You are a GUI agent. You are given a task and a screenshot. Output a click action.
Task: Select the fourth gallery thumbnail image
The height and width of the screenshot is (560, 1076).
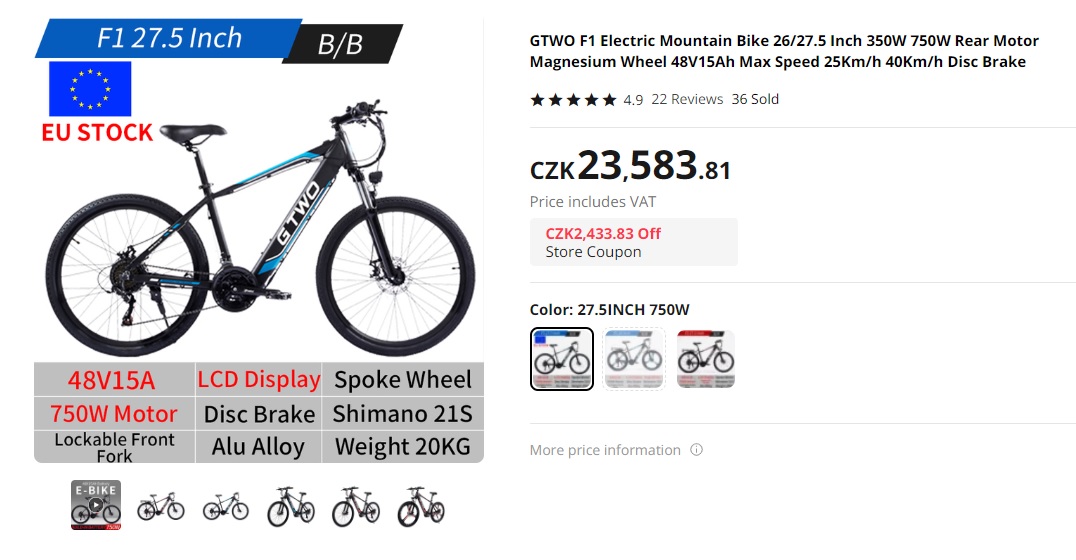[x=291, y=506]
